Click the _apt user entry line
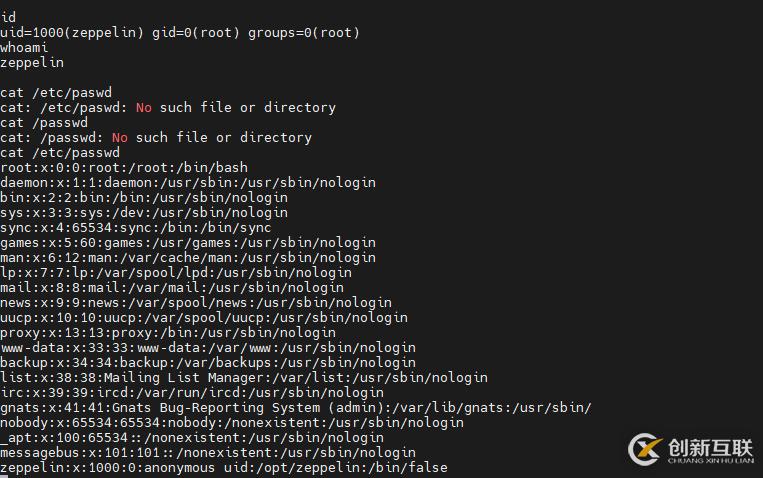763x478 pixels. [192, 438]
